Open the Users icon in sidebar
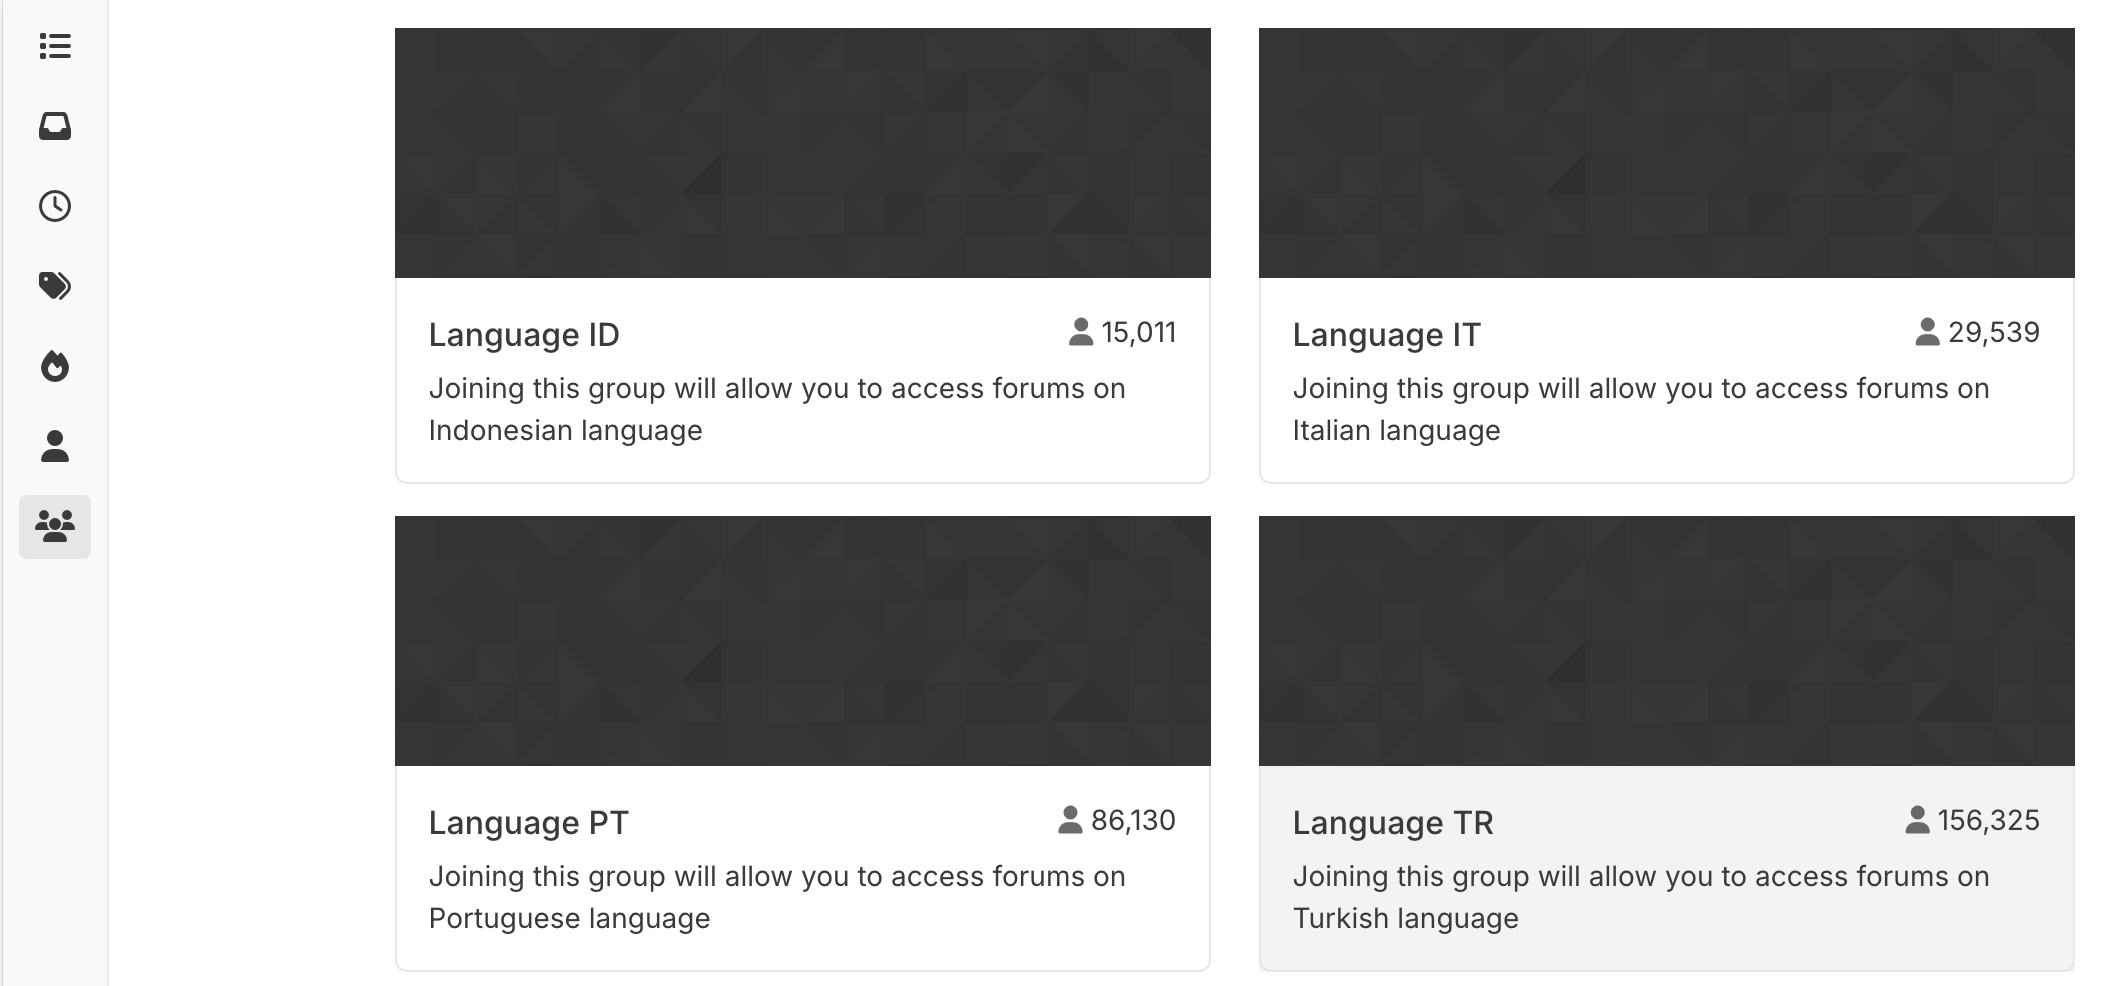The height and width of the screenshot is (986, 2110). tap(55, 446)
